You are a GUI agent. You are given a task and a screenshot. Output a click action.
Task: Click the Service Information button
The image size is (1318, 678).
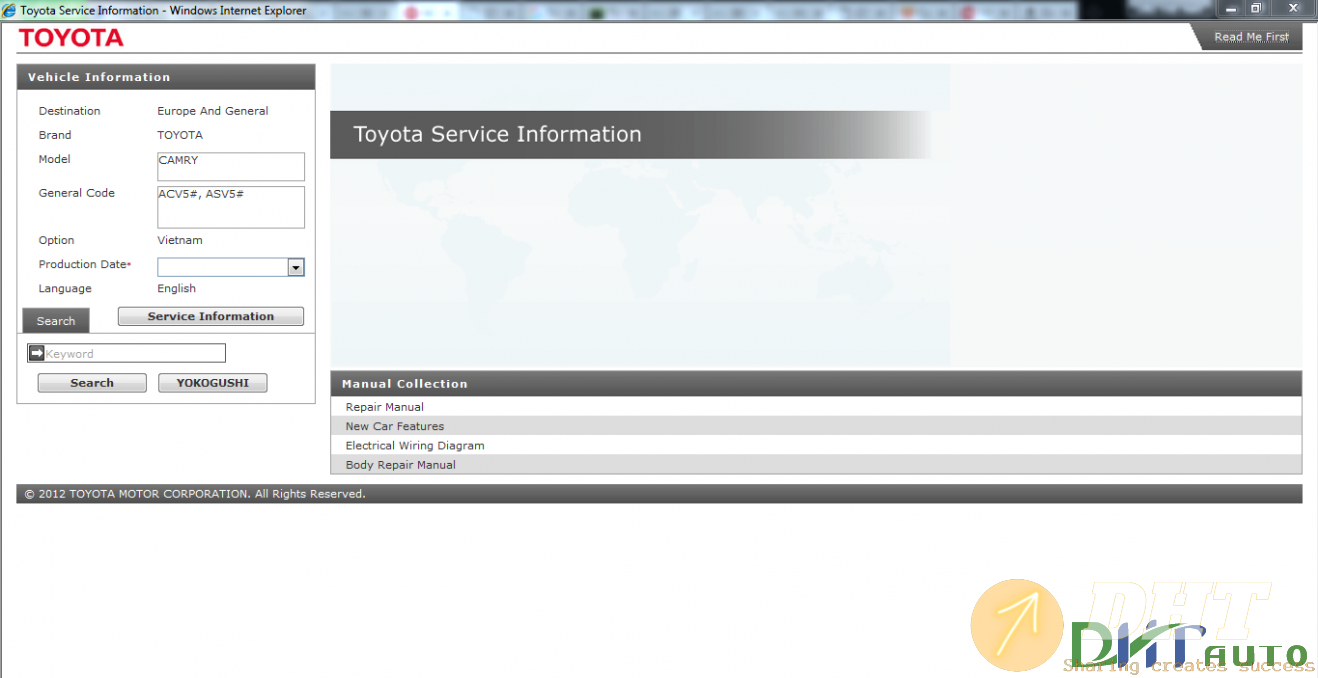tap(211, 316)
